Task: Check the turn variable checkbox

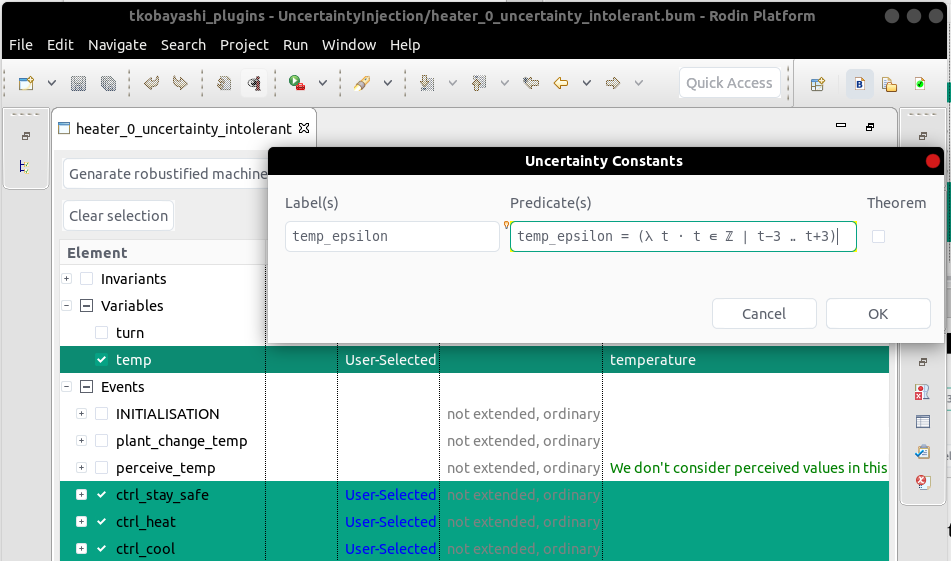Action: pyautogui.click(x=101, y=333)
